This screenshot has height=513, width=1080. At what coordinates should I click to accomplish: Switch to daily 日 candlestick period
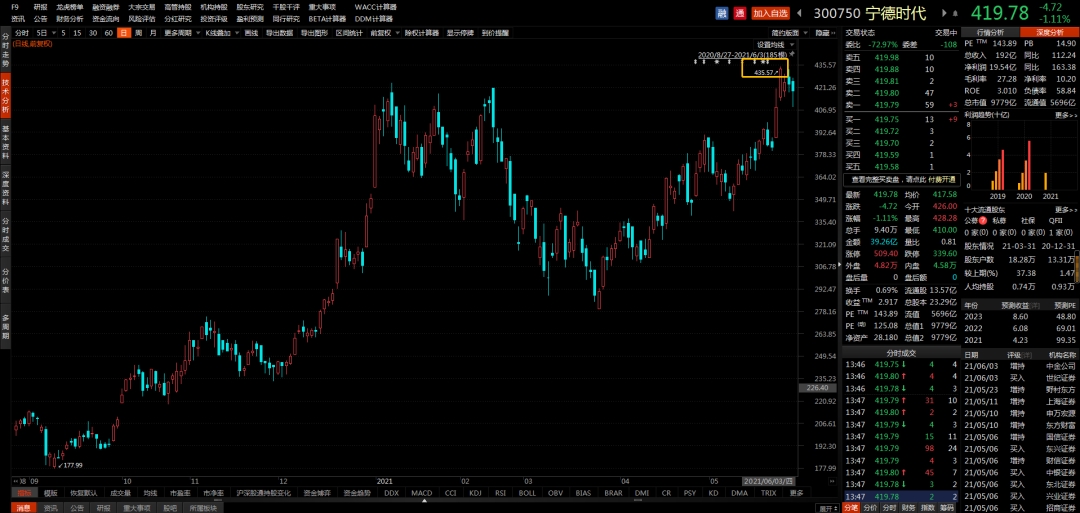click(x=123, y=32)
